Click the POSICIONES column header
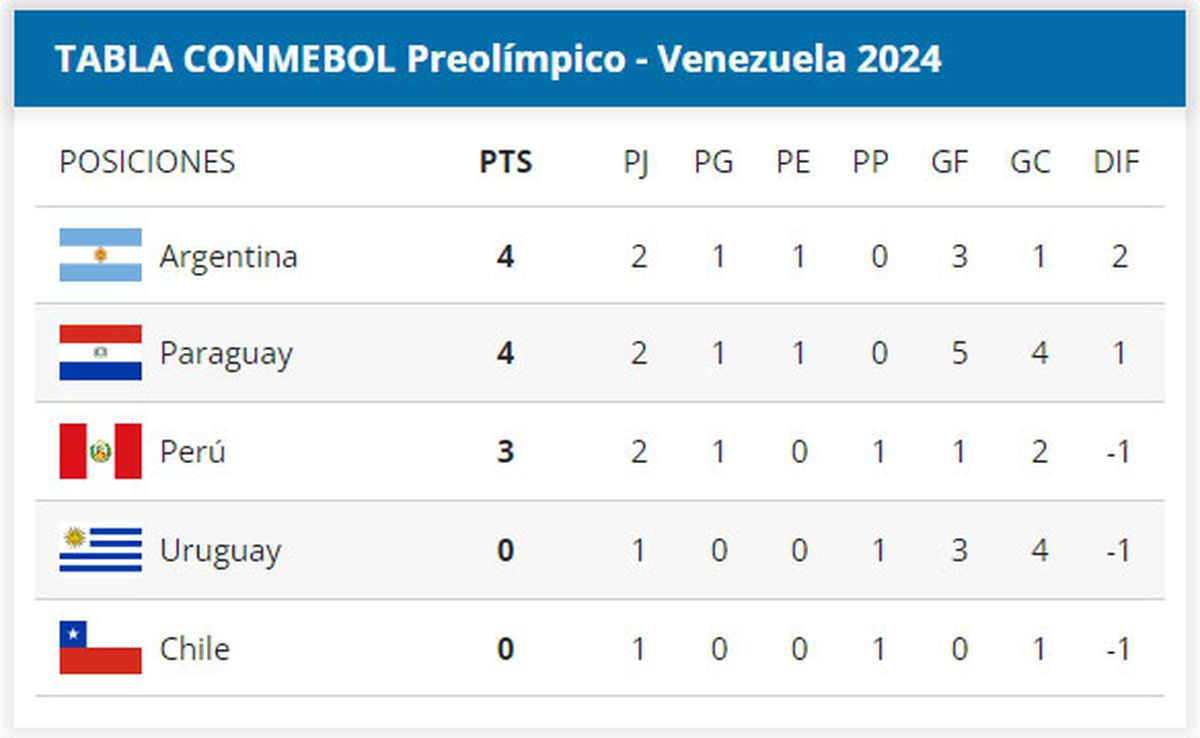This screenshot has width=1200, height=738. pos(147,162)
